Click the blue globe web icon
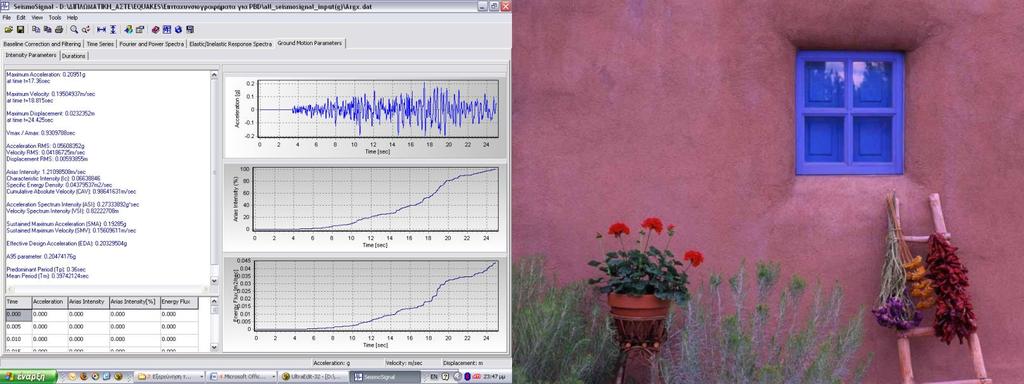 point(178,29)
